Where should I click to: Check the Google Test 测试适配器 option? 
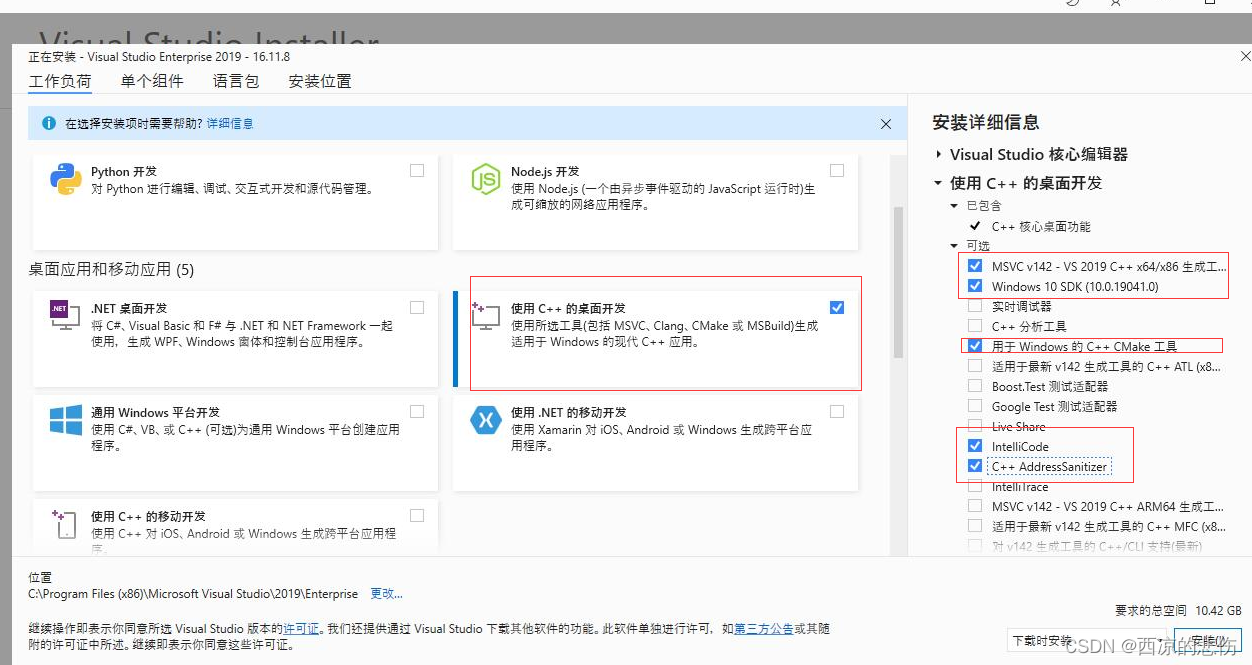click(x=975, y=406)
